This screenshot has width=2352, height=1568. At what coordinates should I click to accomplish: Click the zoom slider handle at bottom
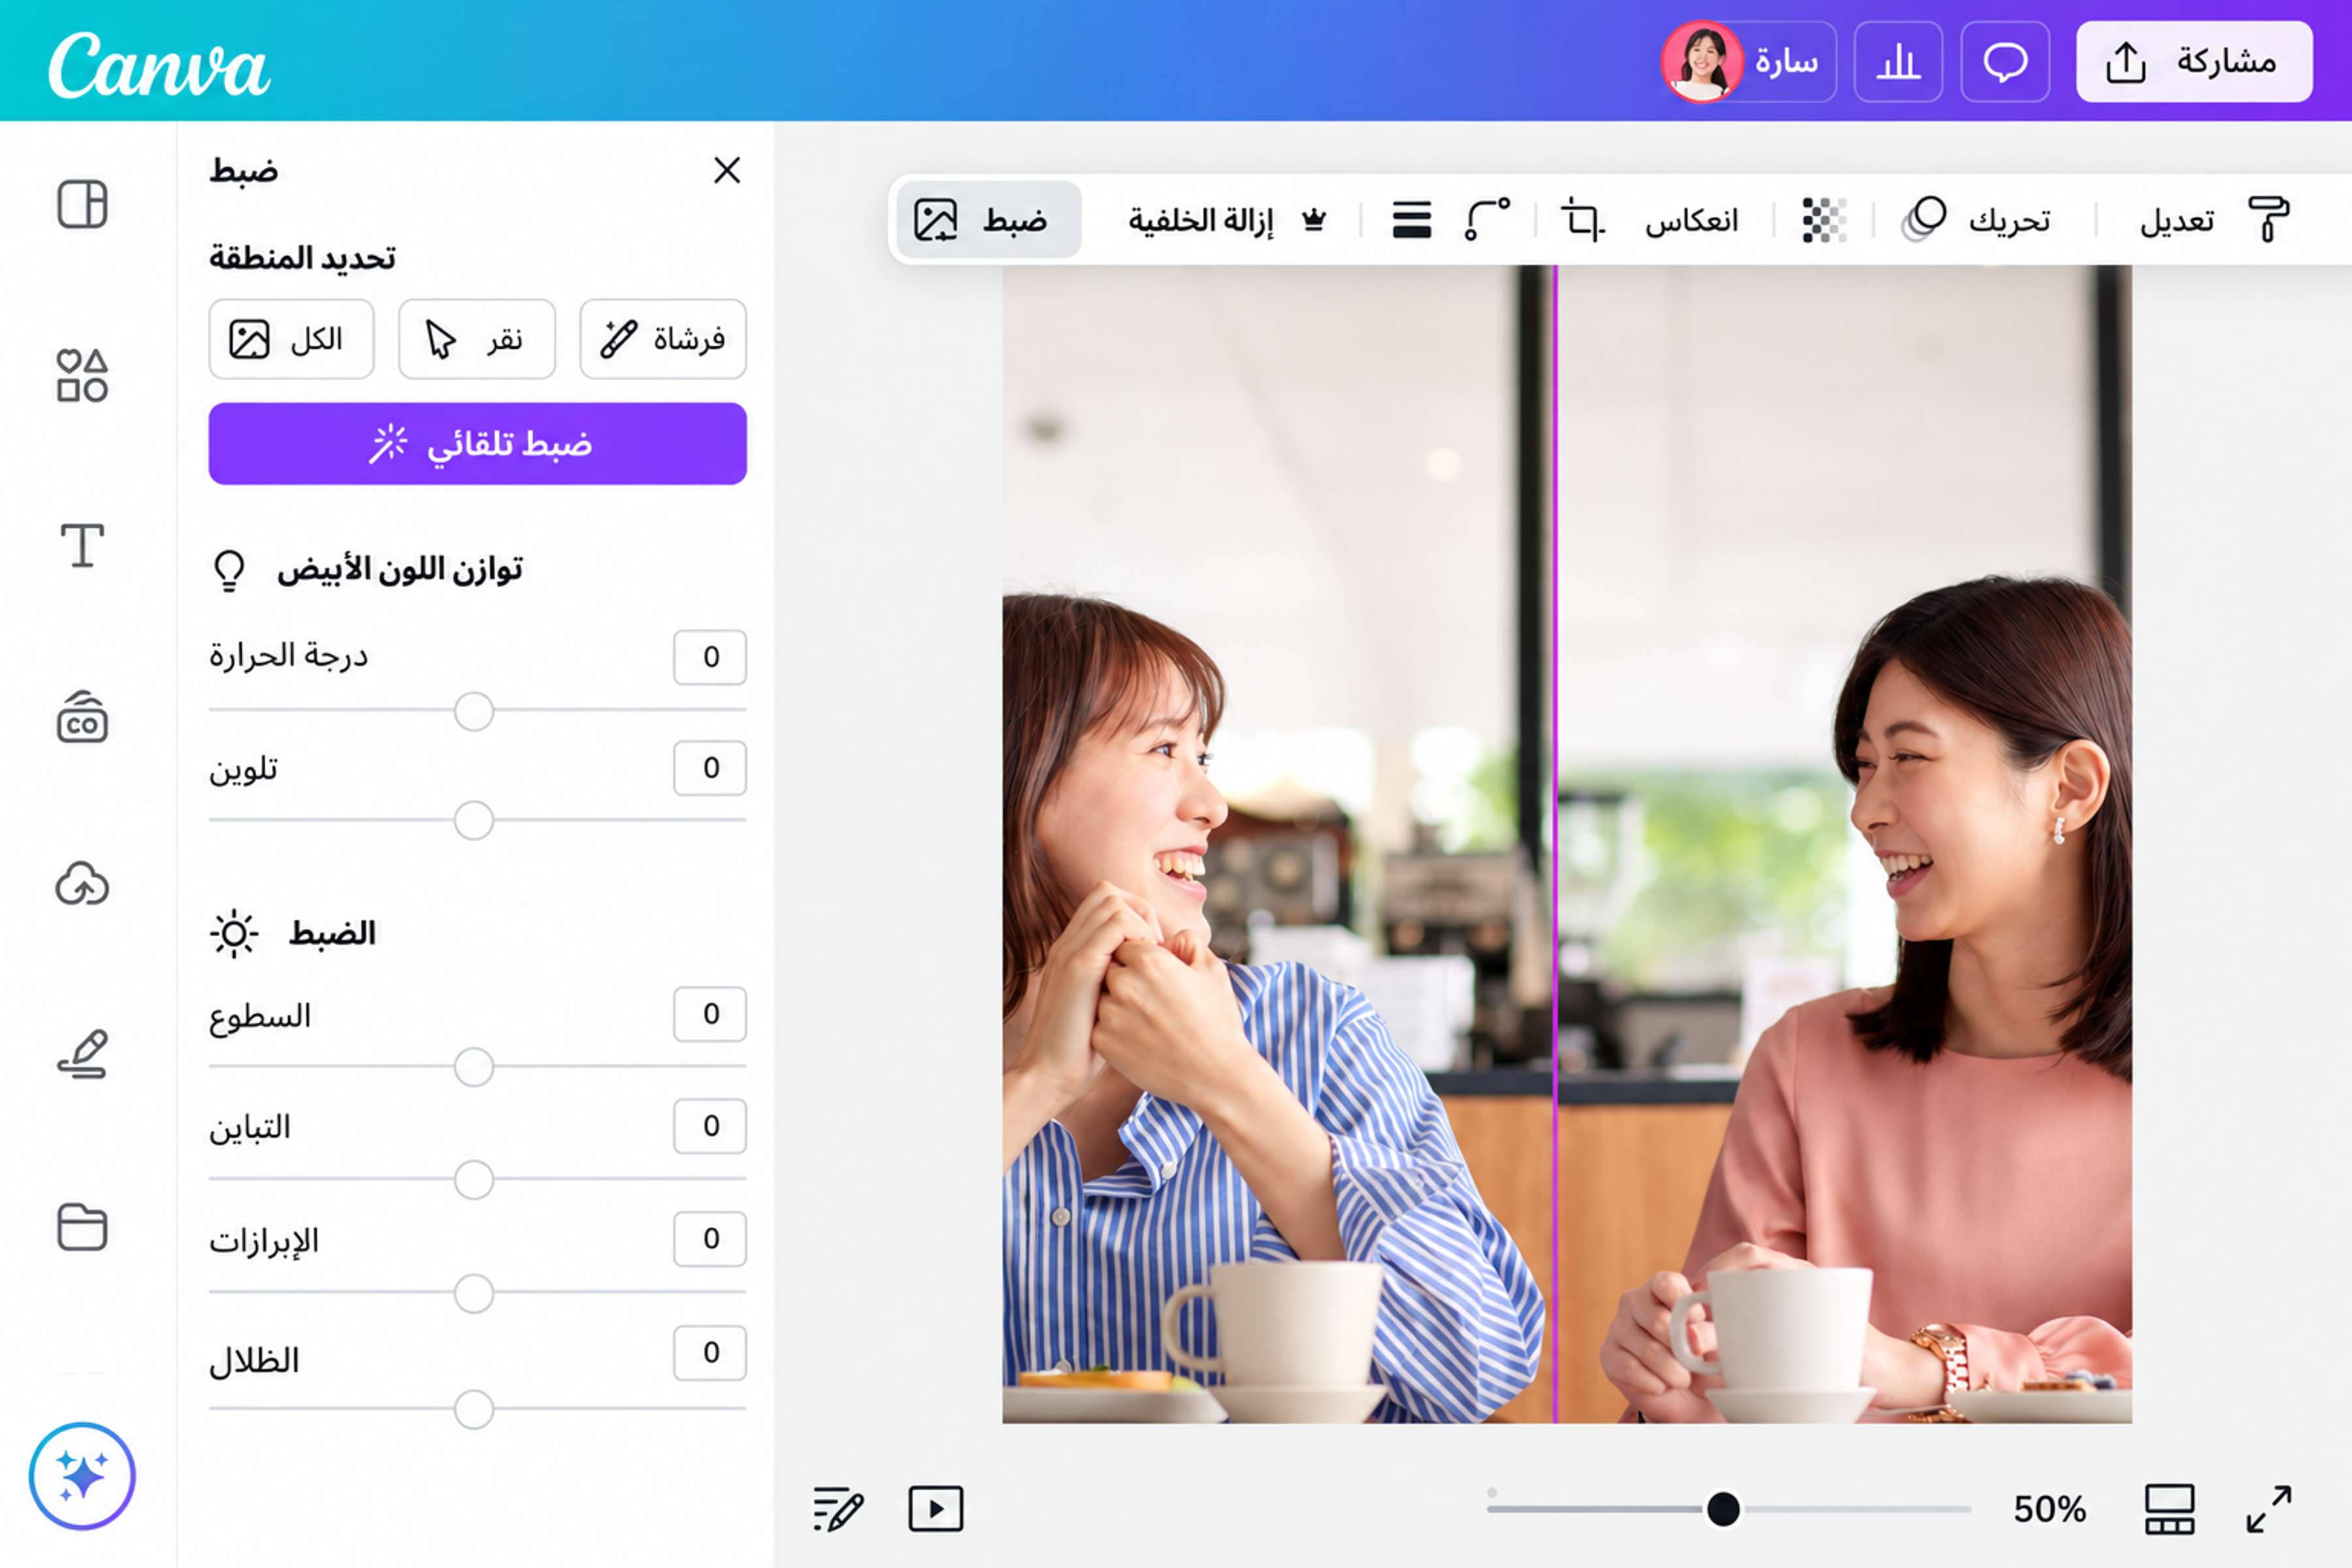pyautogui.click(x=1723, y=1508)
